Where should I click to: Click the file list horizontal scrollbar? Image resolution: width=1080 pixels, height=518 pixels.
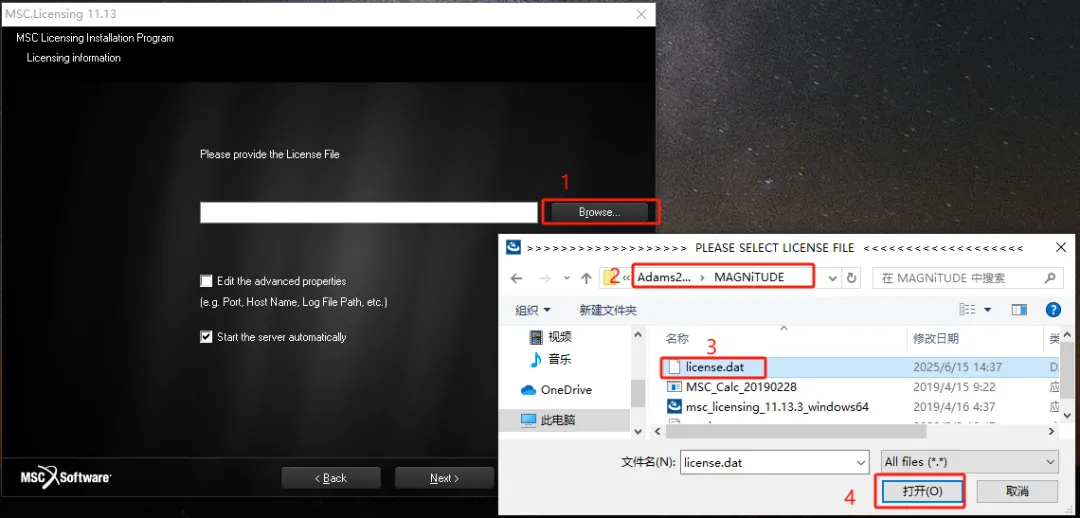click(796, 431)
